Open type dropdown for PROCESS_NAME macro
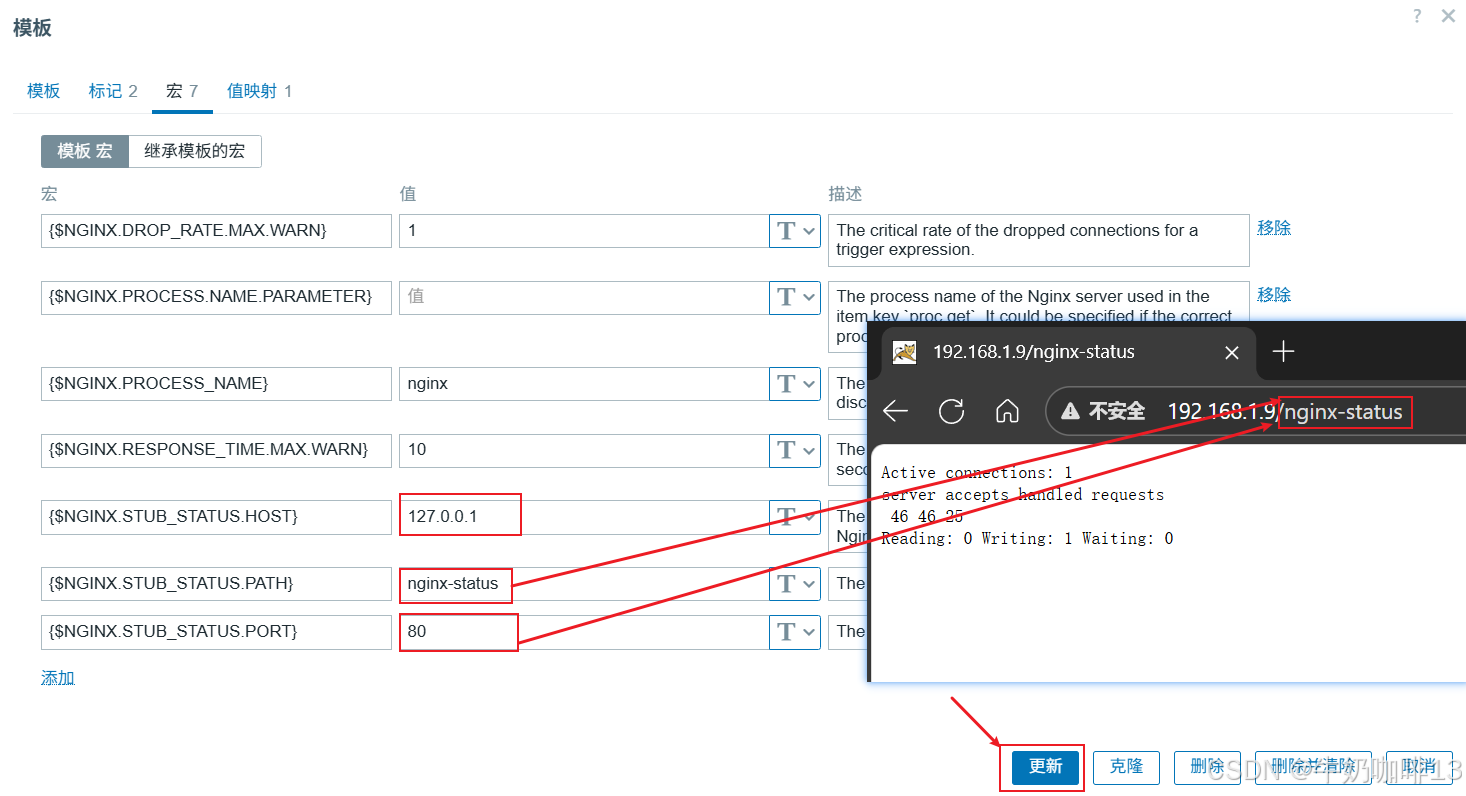 pyautogui.click(x=795, y=384)
